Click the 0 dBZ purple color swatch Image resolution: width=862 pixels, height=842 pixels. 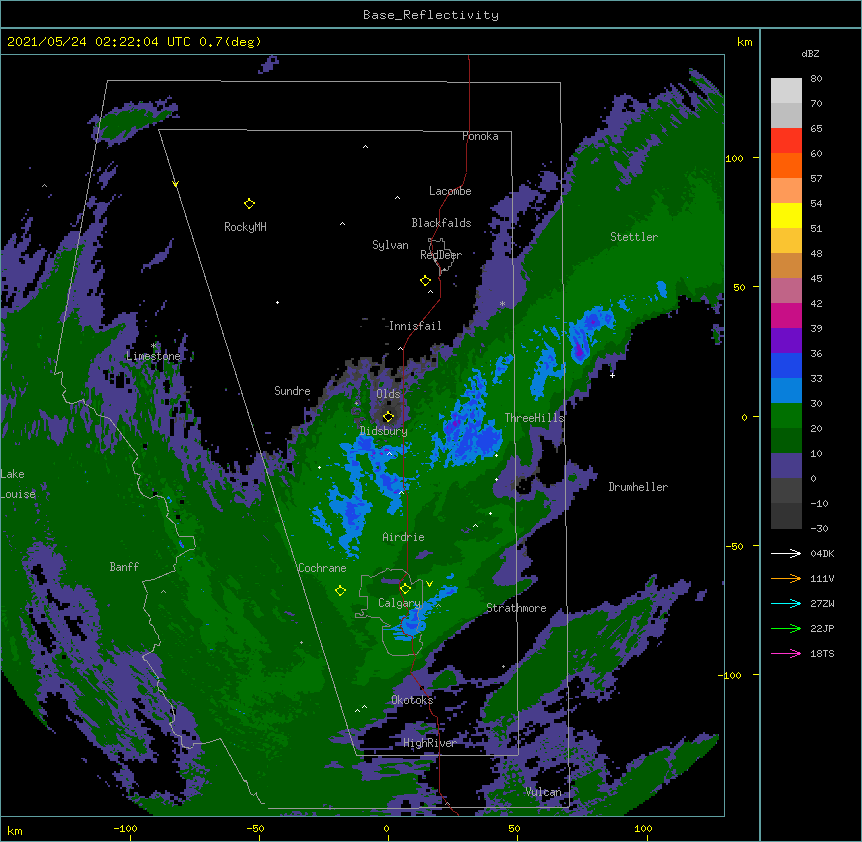tap(786, 466)
